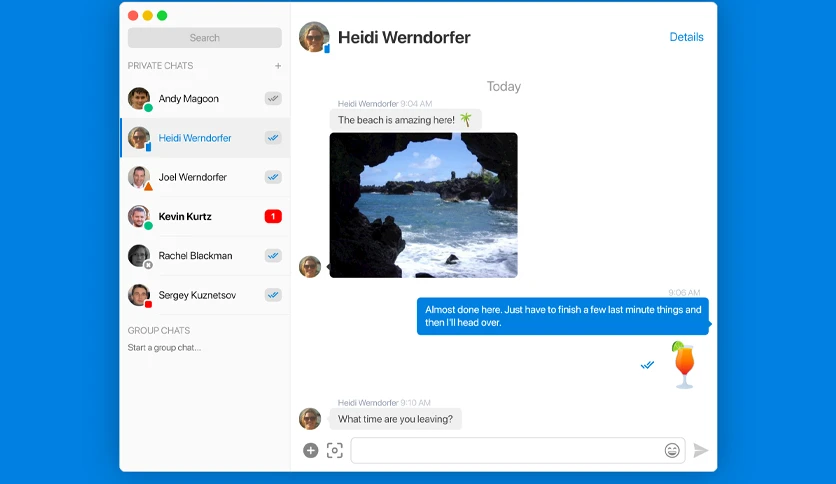Add a new private chat with plus icon
The image size is (836, 484).
(x=278, y=66)
